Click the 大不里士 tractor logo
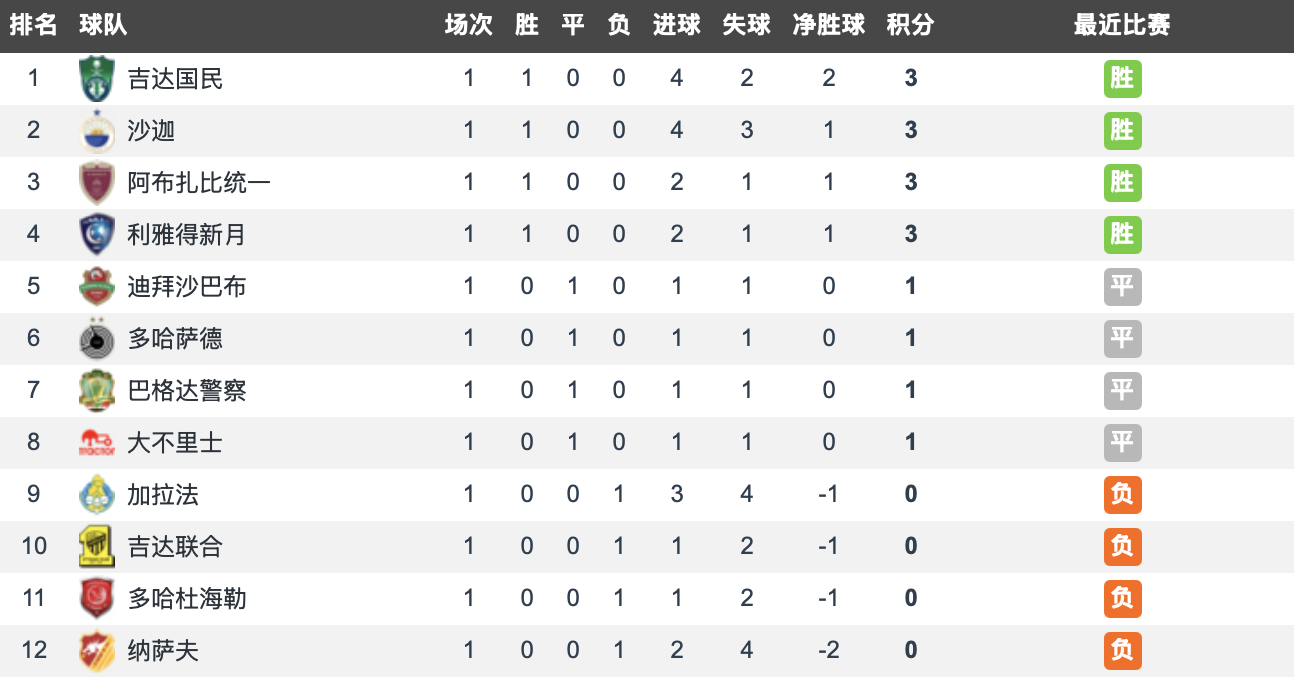1294x684 pixels. pos(97,443)
